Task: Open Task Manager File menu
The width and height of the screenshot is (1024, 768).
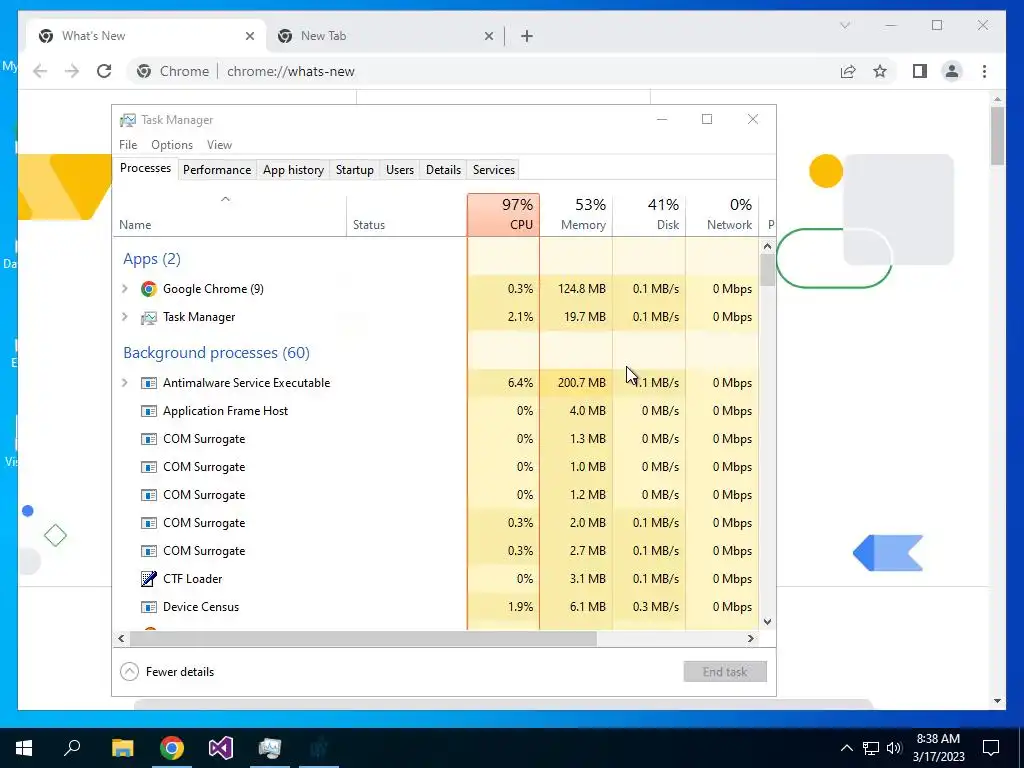Action: [128, 145]
